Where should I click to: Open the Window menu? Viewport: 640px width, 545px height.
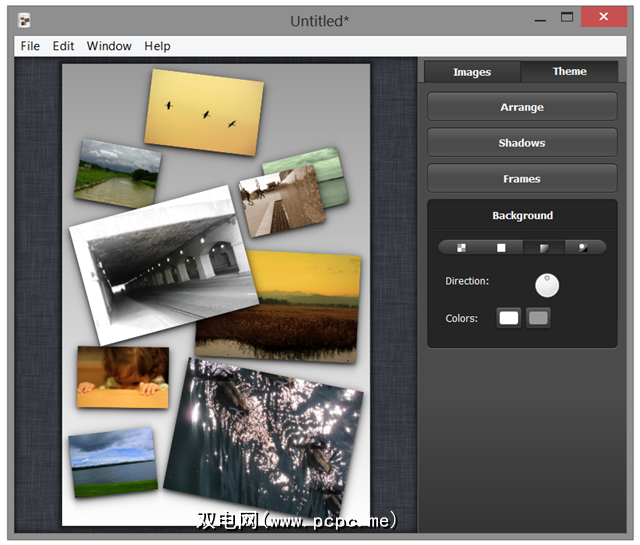(109, 46)
